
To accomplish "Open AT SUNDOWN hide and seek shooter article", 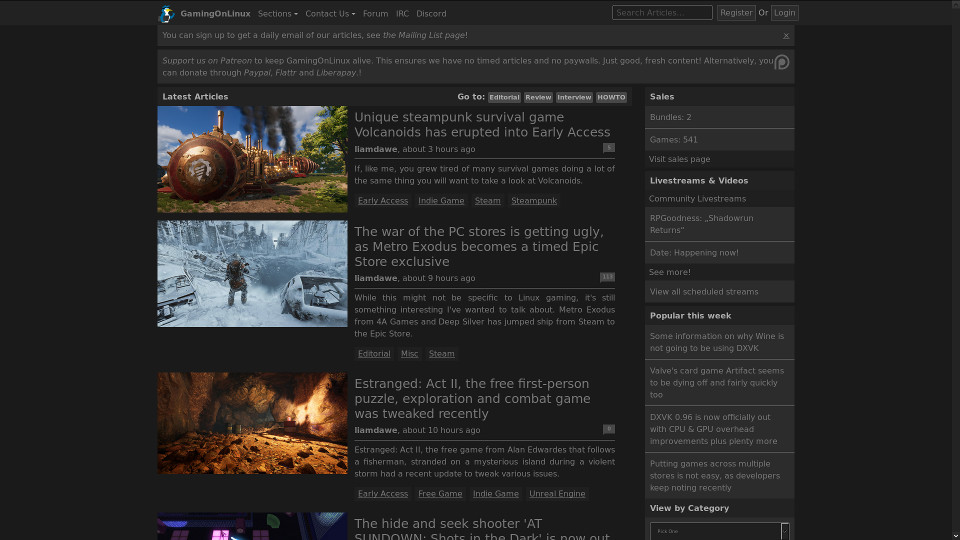I will coord(482,528).
